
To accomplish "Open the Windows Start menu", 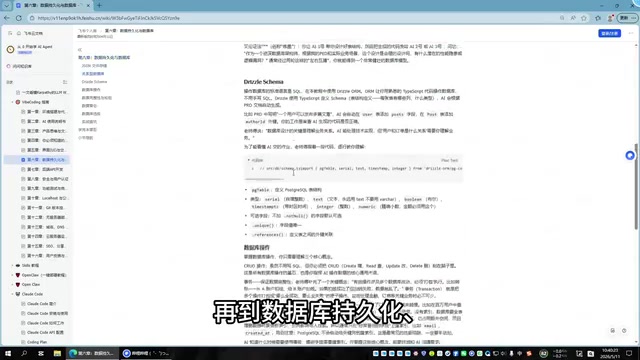I will pos(8,353).
